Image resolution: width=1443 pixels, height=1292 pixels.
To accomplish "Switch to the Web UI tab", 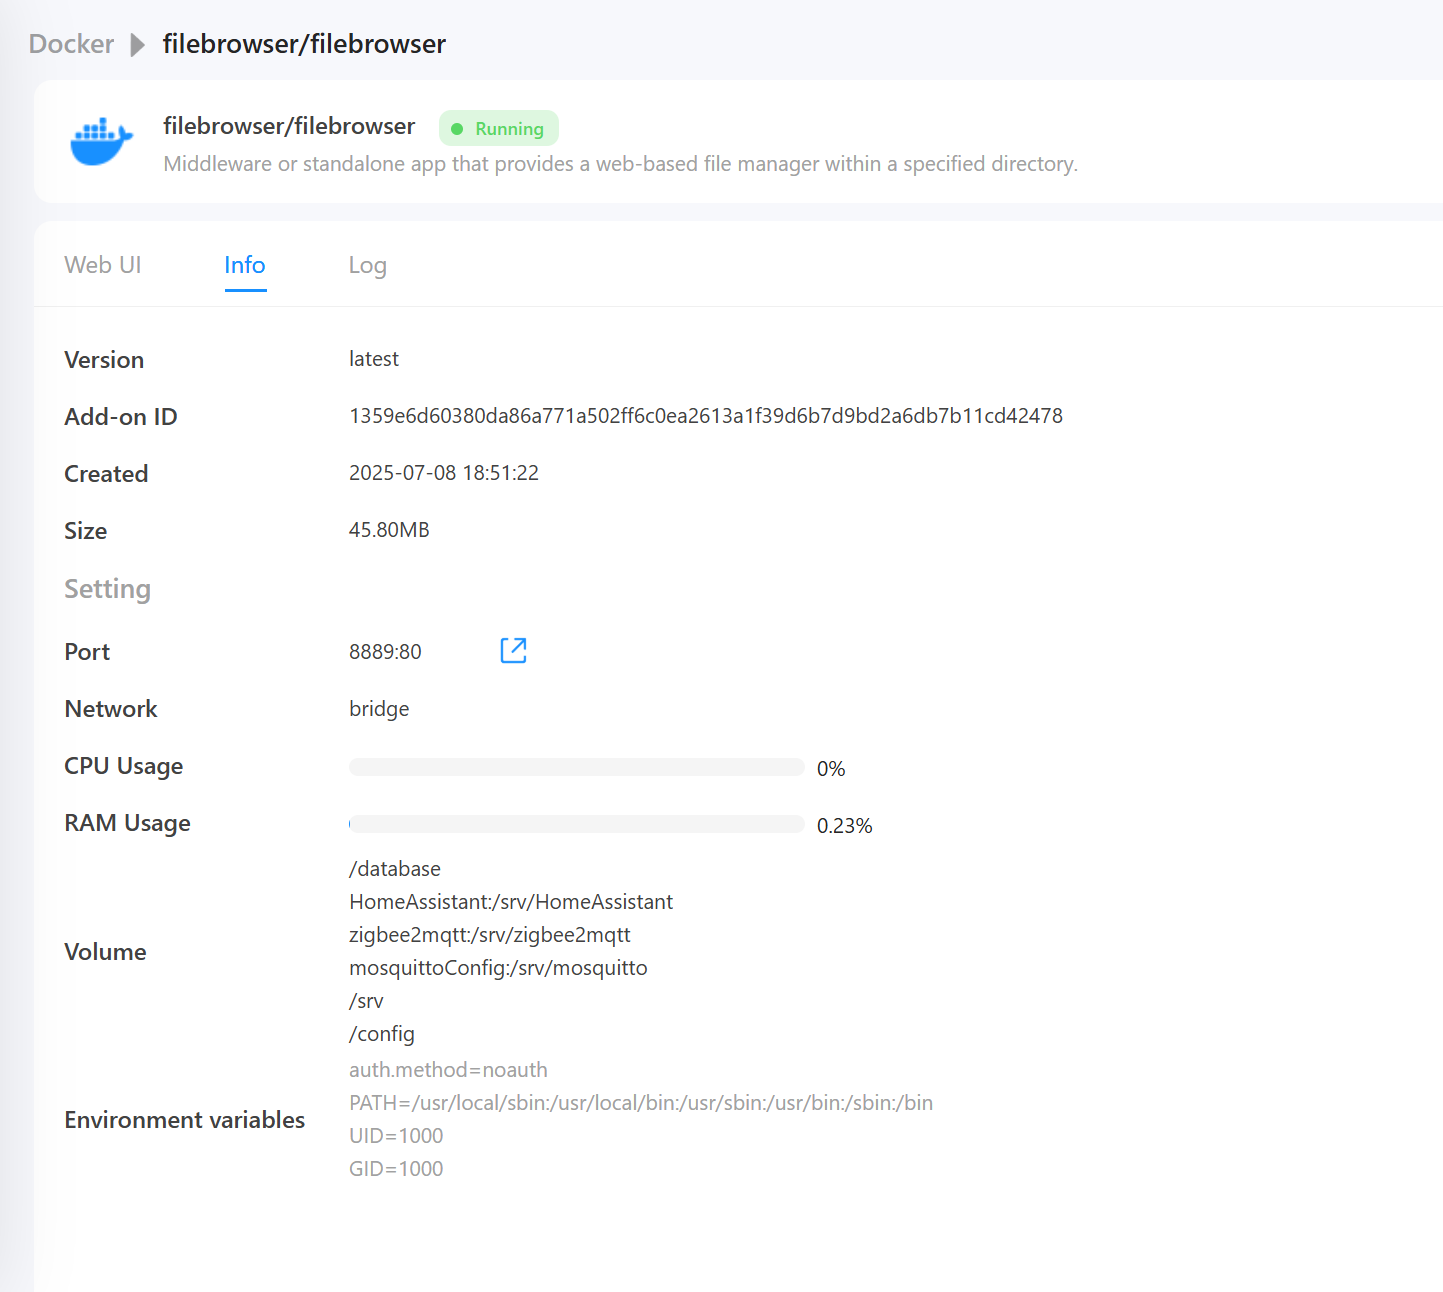I will click(103, 265).
